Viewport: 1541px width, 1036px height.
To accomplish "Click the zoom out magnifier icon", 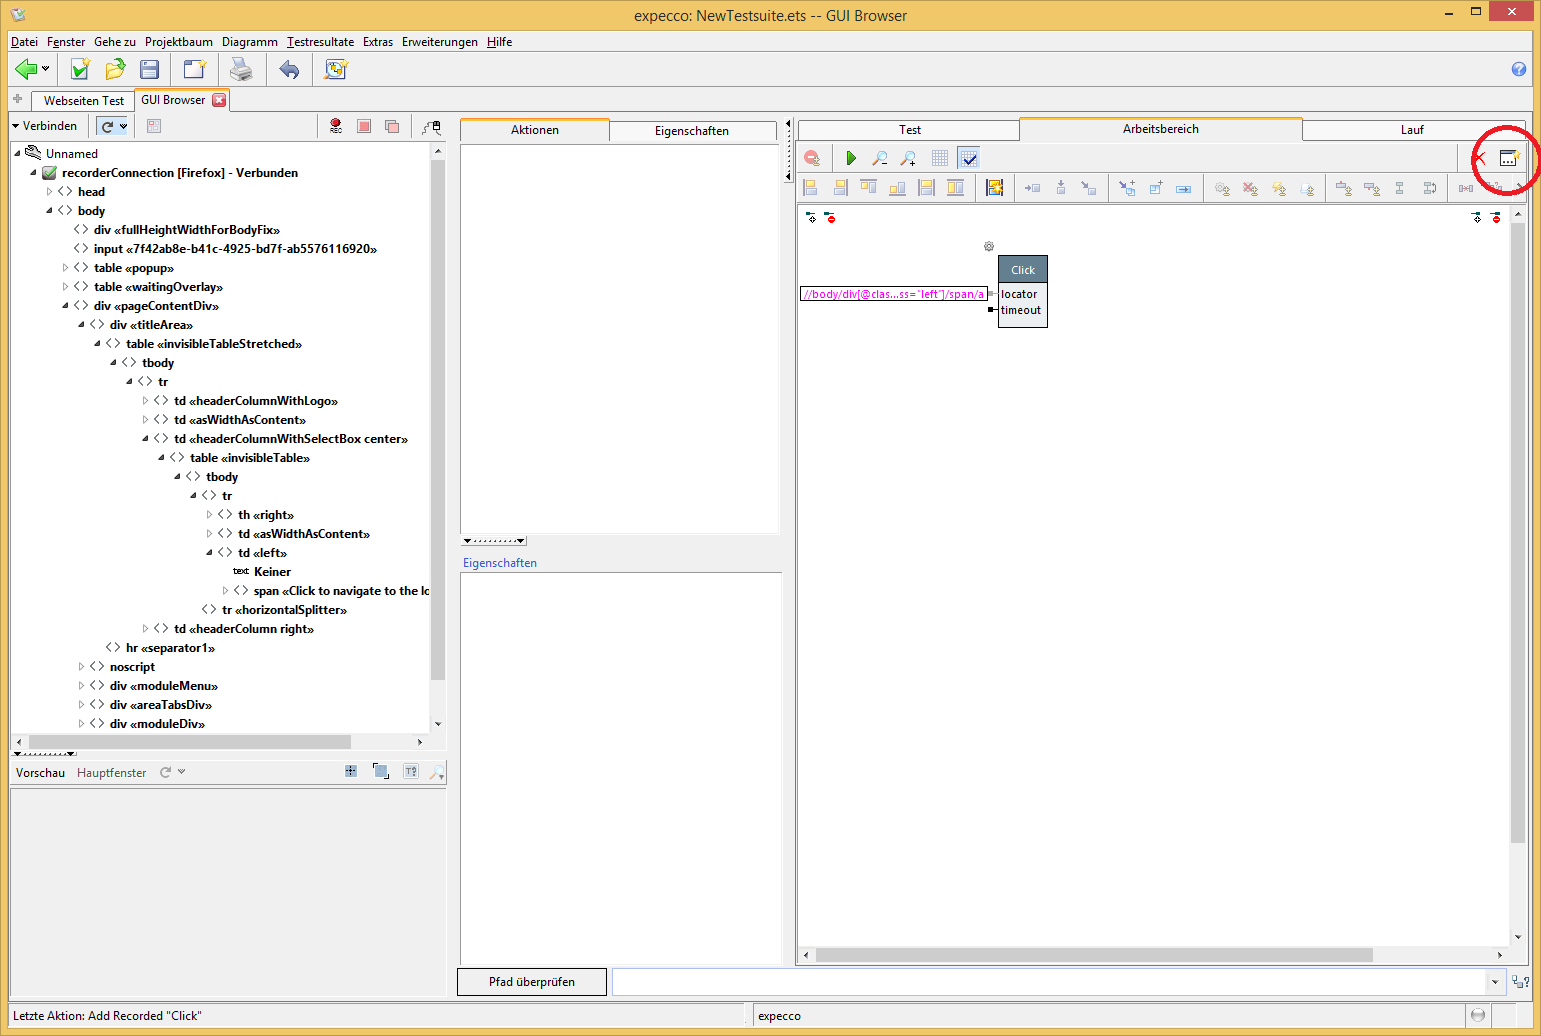I will [880, 158].
